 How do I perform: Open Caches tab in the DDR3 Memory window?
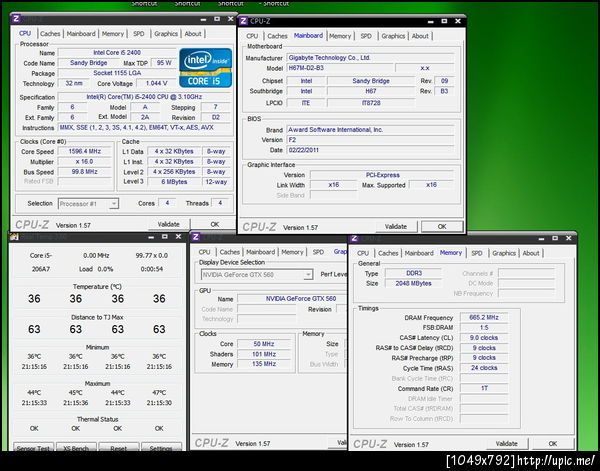pos(388,253)
